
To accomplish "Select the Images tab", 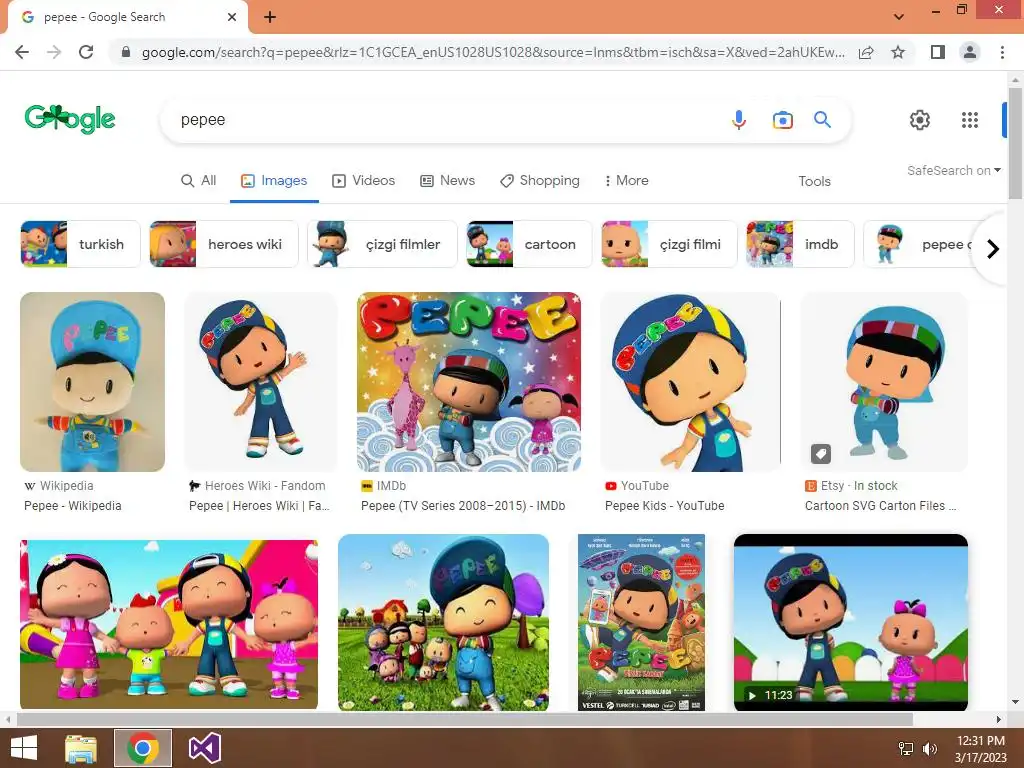I will click(x=274, y=180).
